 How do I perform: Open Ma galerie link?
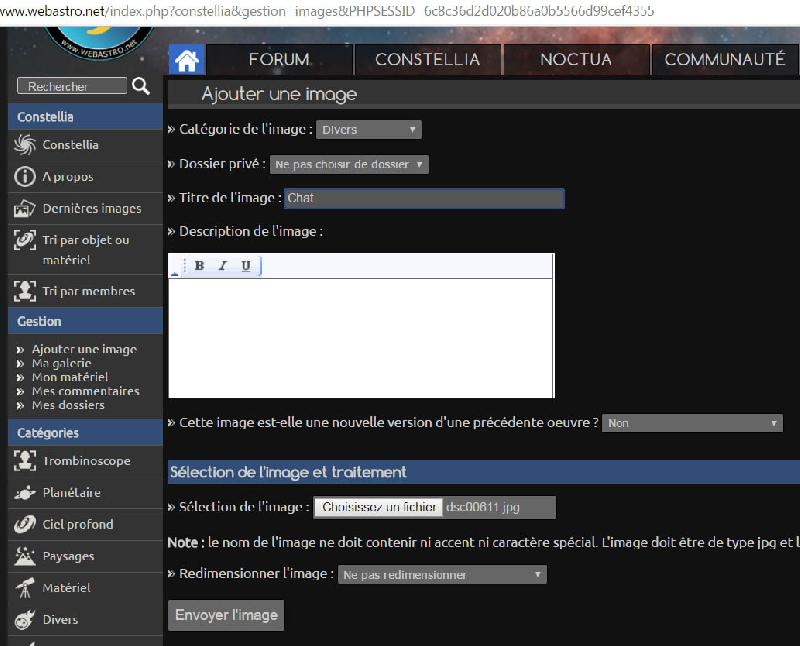[x=61, y=363]
